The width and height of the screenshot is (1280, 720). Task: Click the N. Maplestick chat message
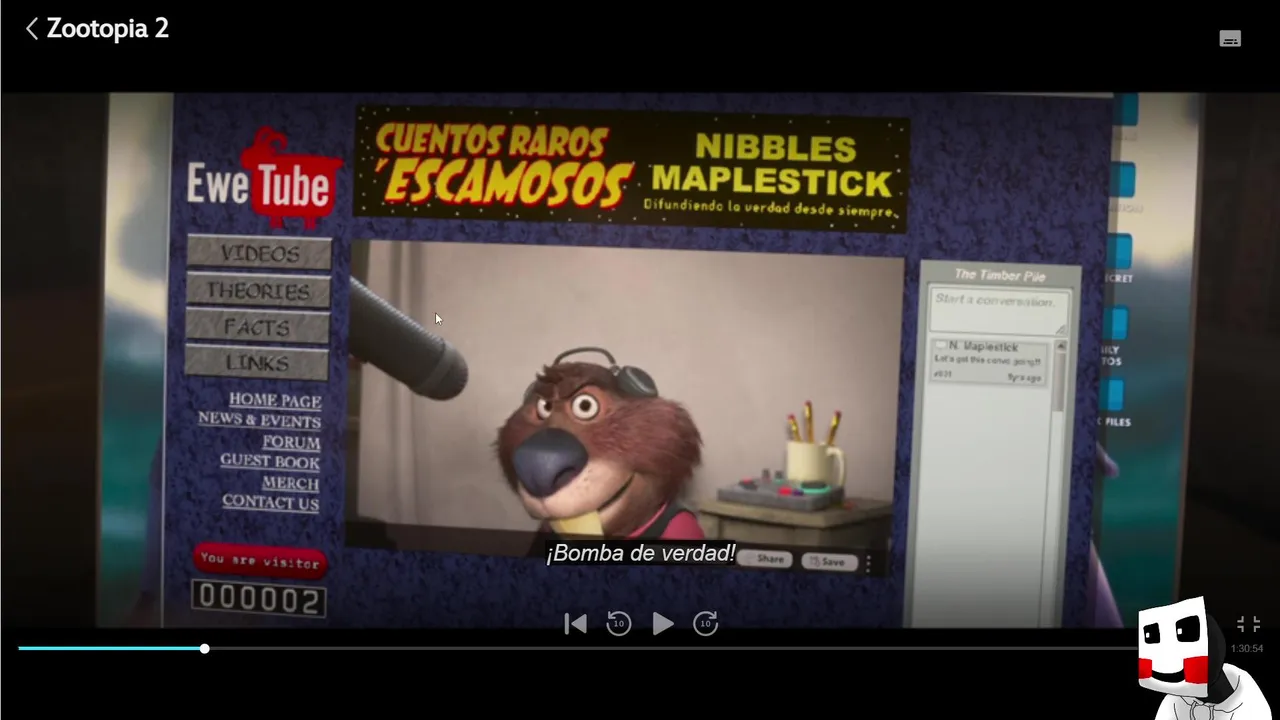(x=989, y=361)
